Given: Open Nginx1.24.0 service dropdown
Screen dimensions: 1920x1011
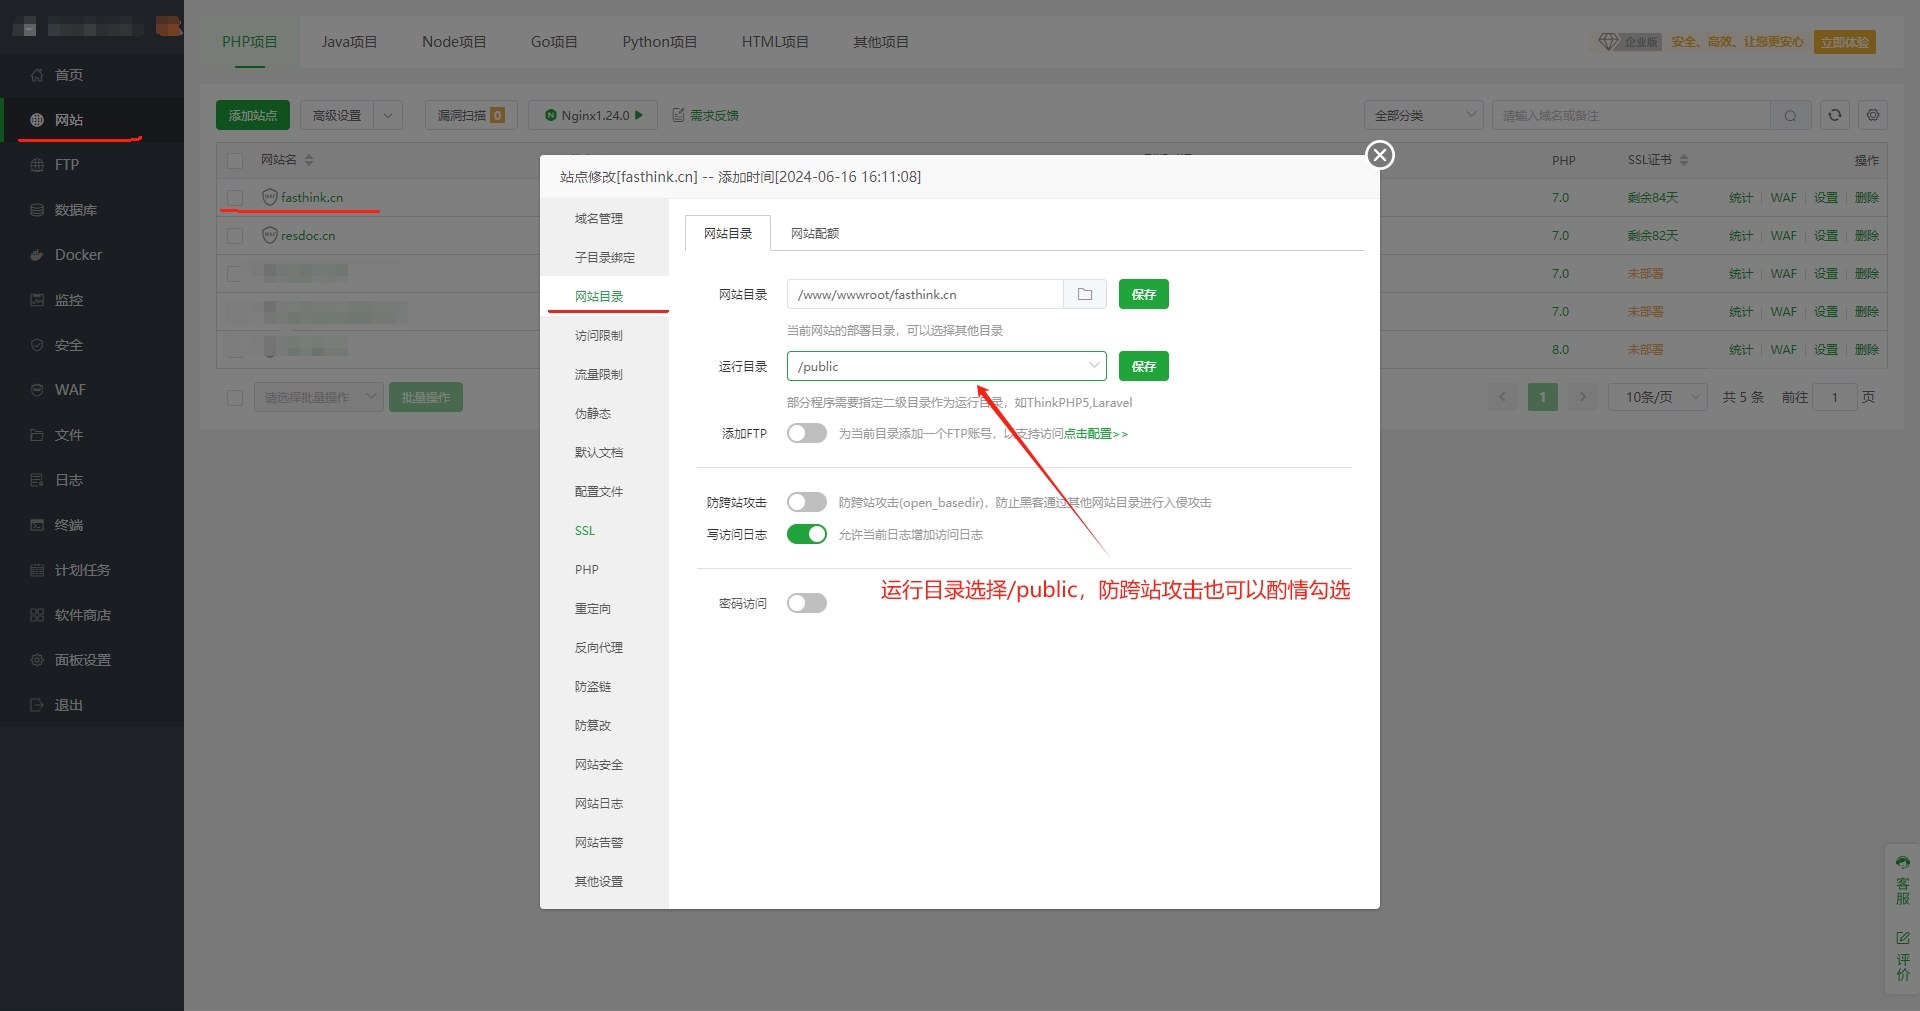Looking at the screenshot, I should coord(593,115).
